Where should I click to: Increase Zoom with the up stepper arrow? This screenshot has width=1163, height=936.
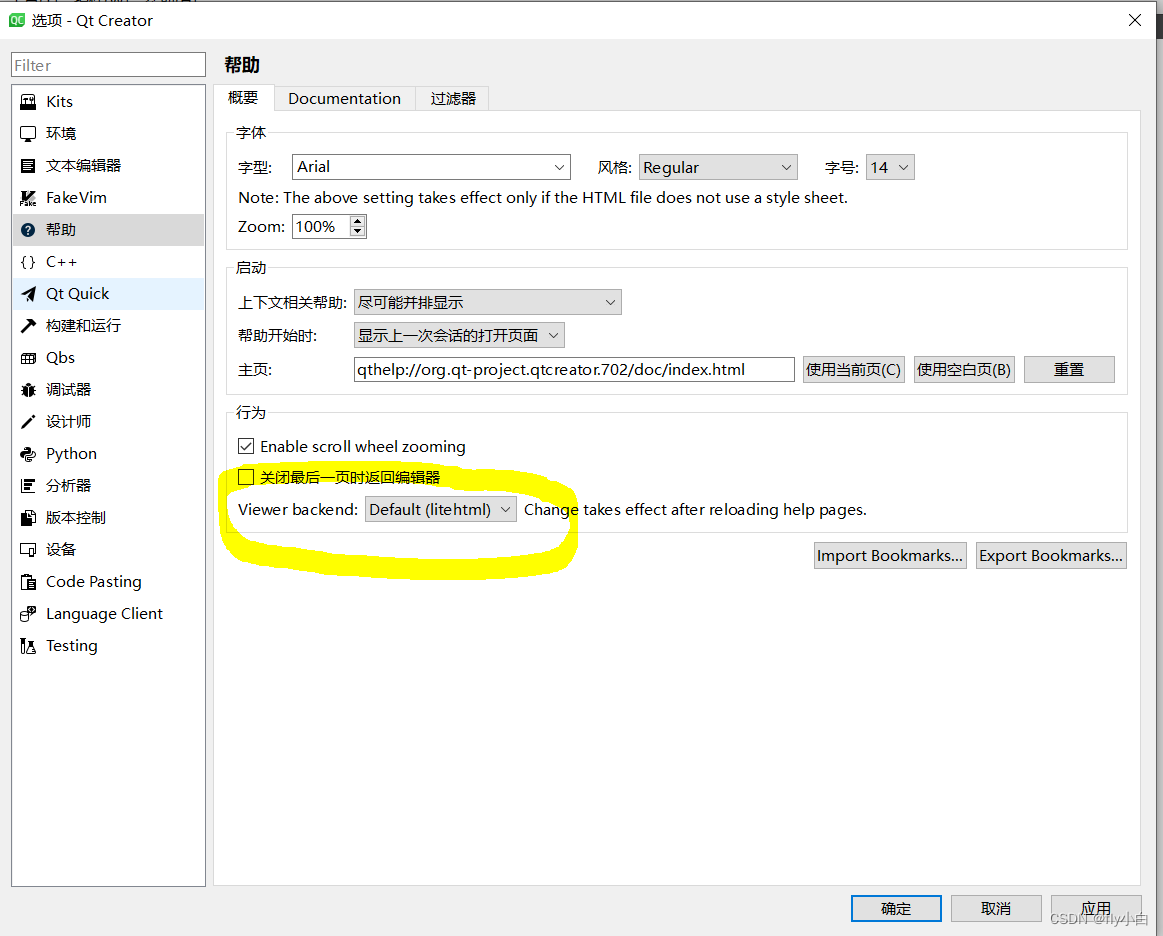(358, 221)
